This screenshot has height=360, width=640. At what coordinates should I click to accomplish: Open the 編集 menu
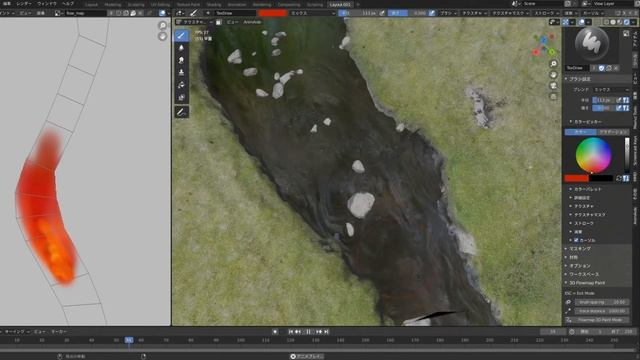[x=7, y=4]
